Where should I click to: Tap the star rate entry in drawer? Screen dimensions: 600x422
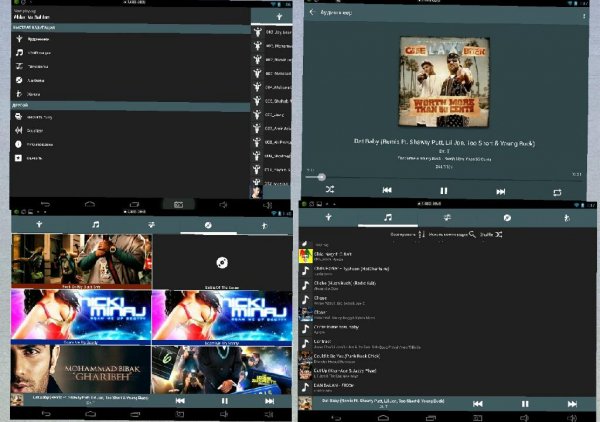point(130,158)
